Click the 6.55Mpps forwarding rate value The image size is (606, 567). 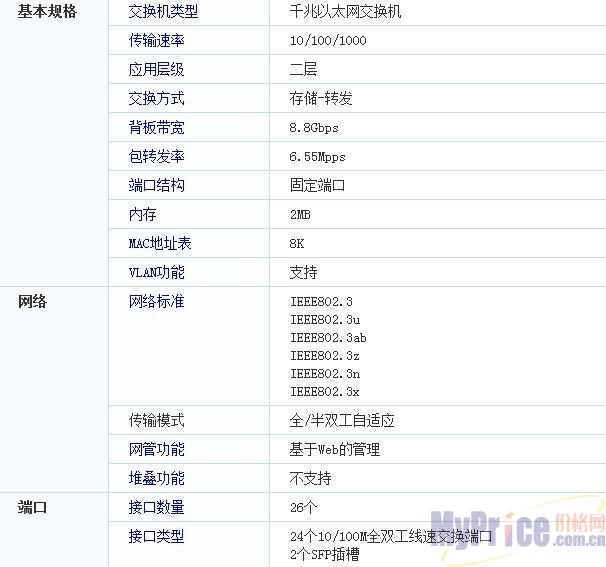tap(317, 157)
